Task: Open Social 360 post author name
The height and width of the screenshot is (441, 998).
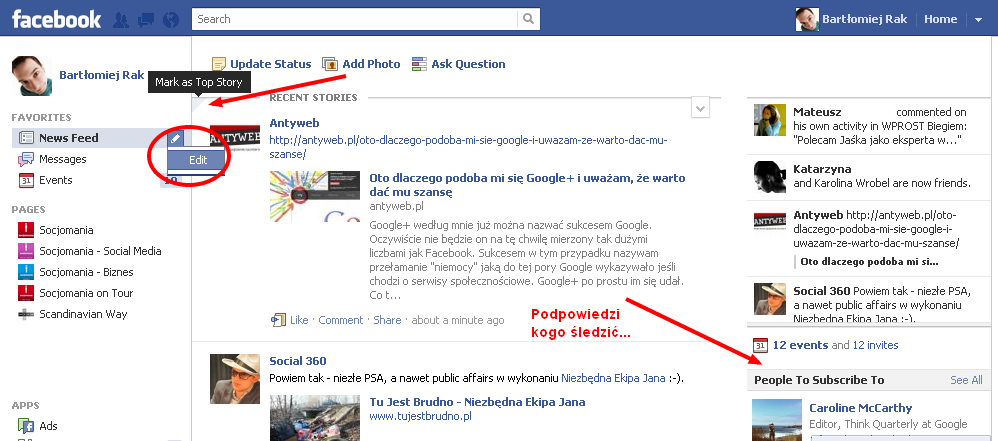Action: click(x=297, y=361)
